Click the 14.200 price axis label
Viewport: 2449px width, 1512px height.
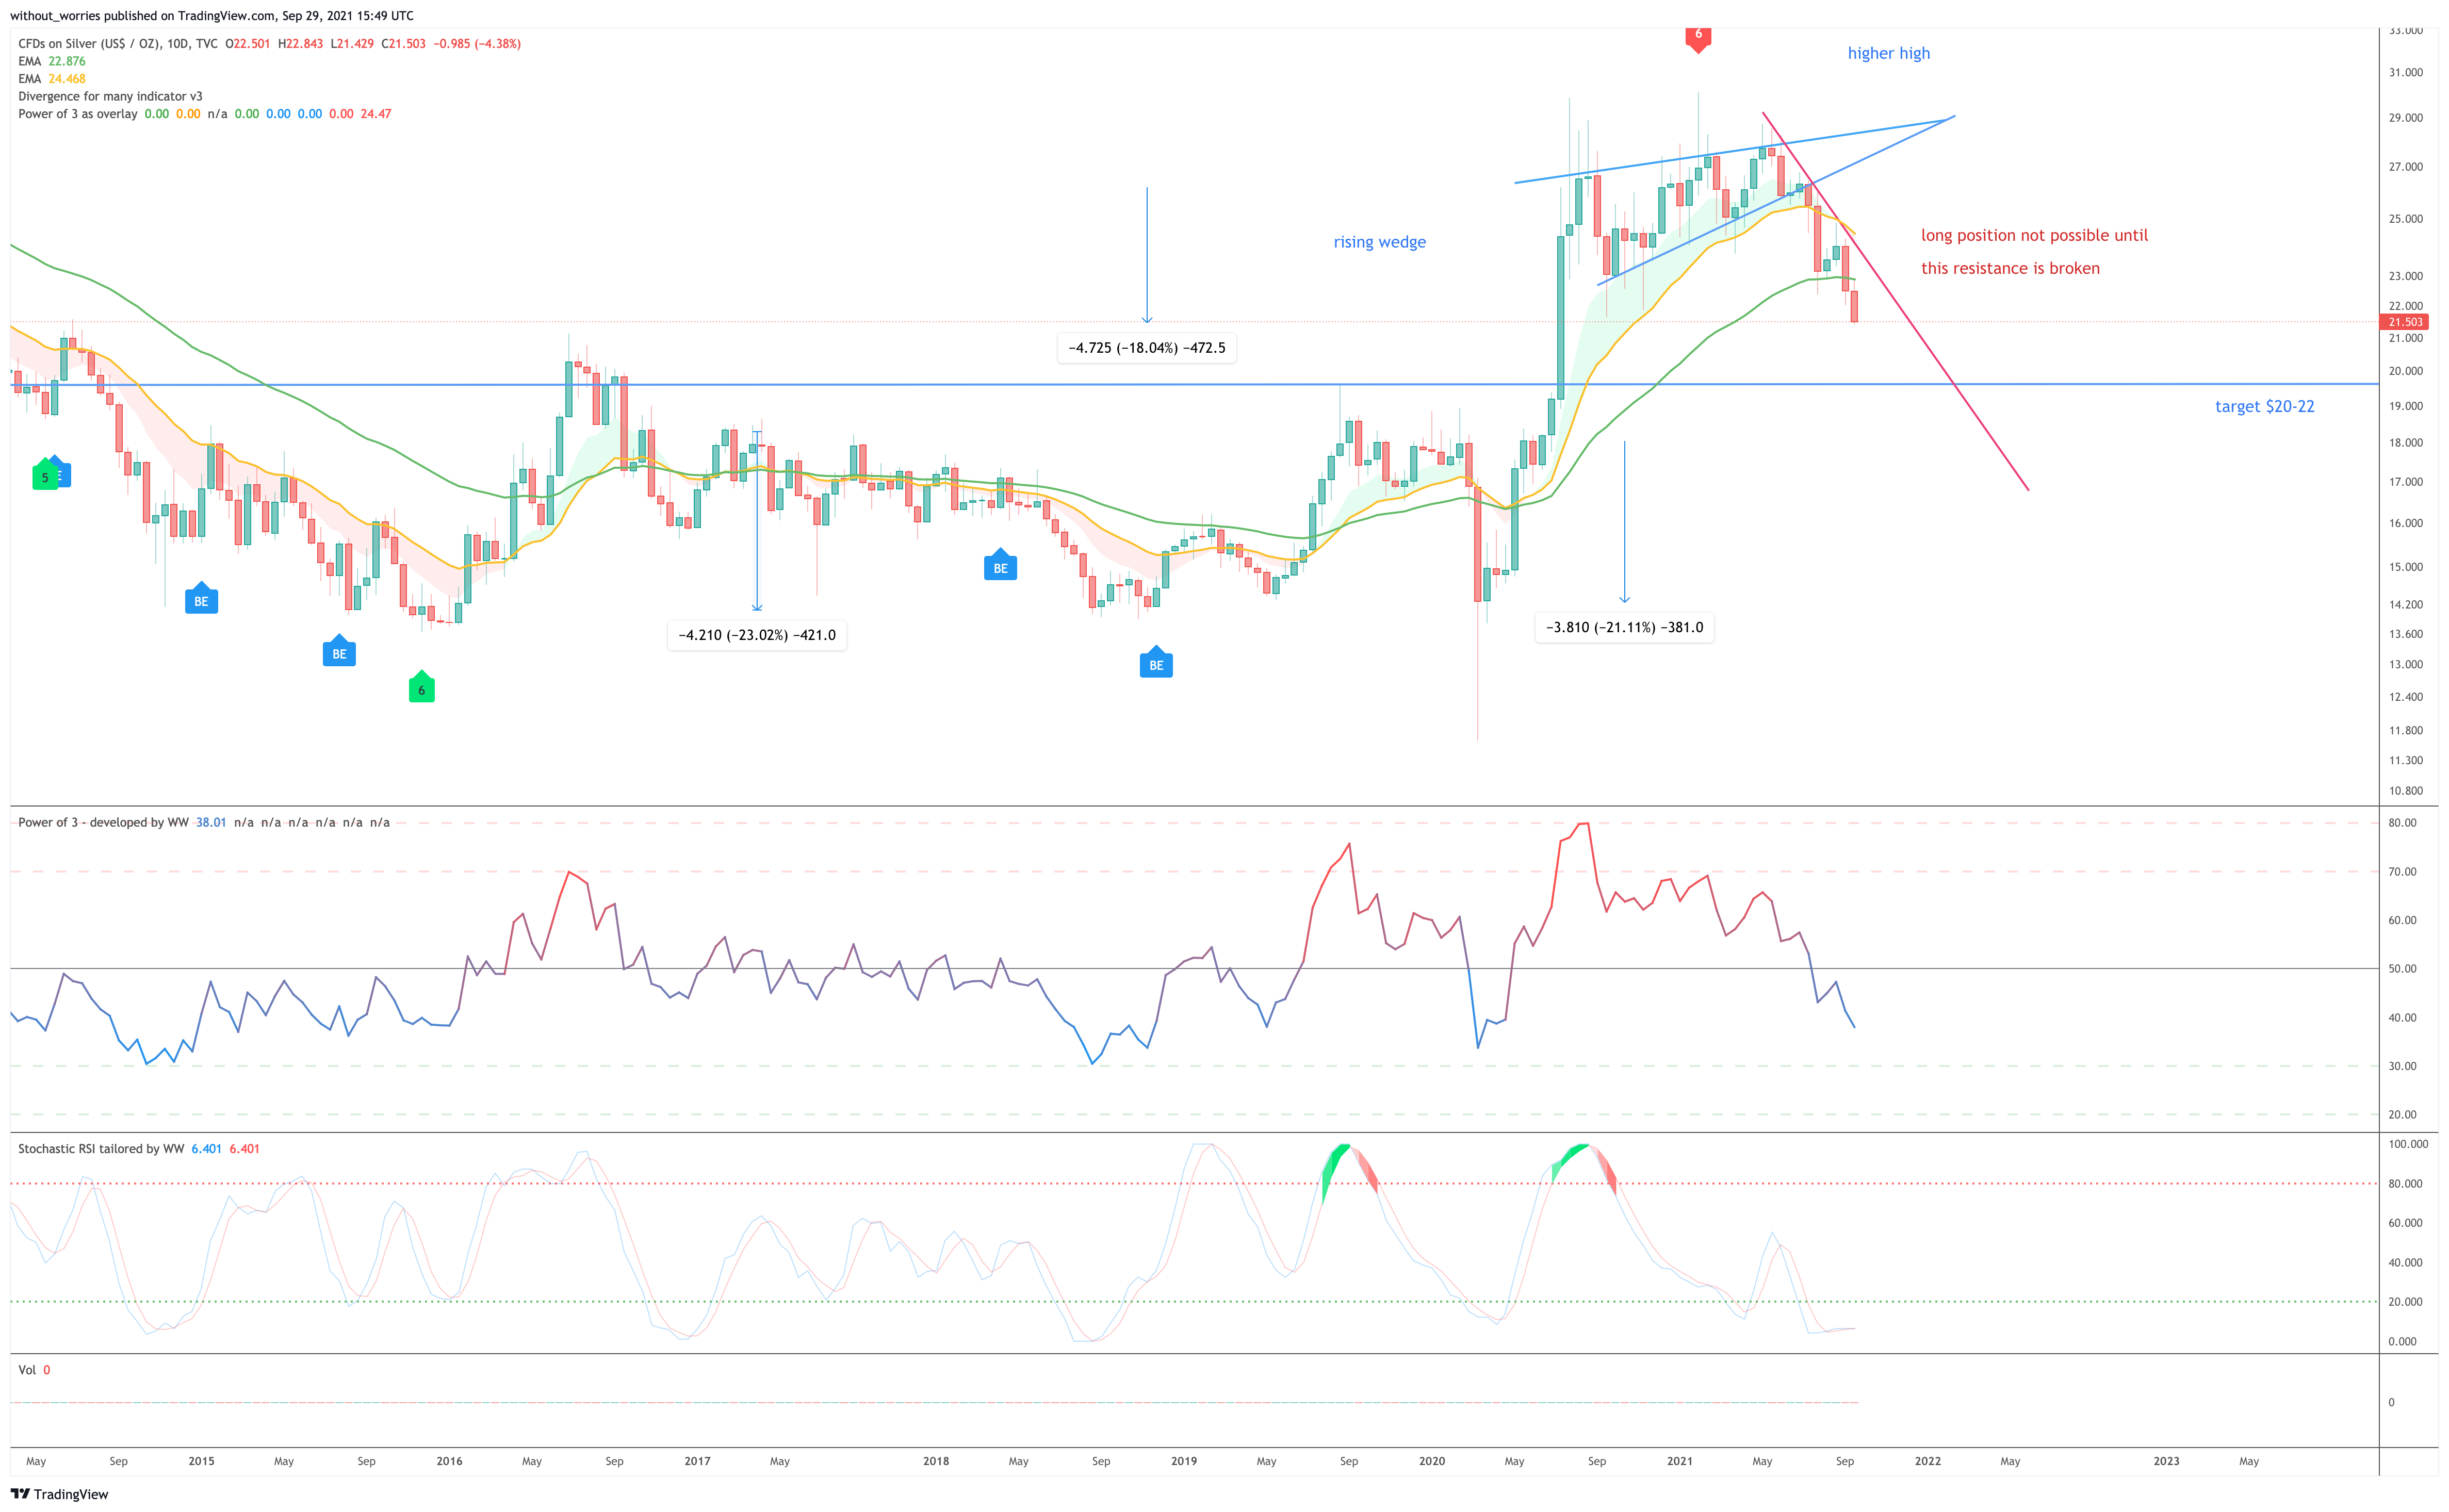[x=2405, y=605]
